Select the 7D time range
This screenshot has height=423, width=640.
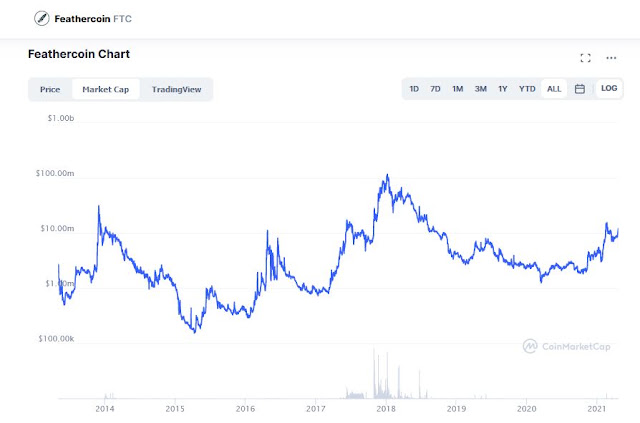pos(435,89)
